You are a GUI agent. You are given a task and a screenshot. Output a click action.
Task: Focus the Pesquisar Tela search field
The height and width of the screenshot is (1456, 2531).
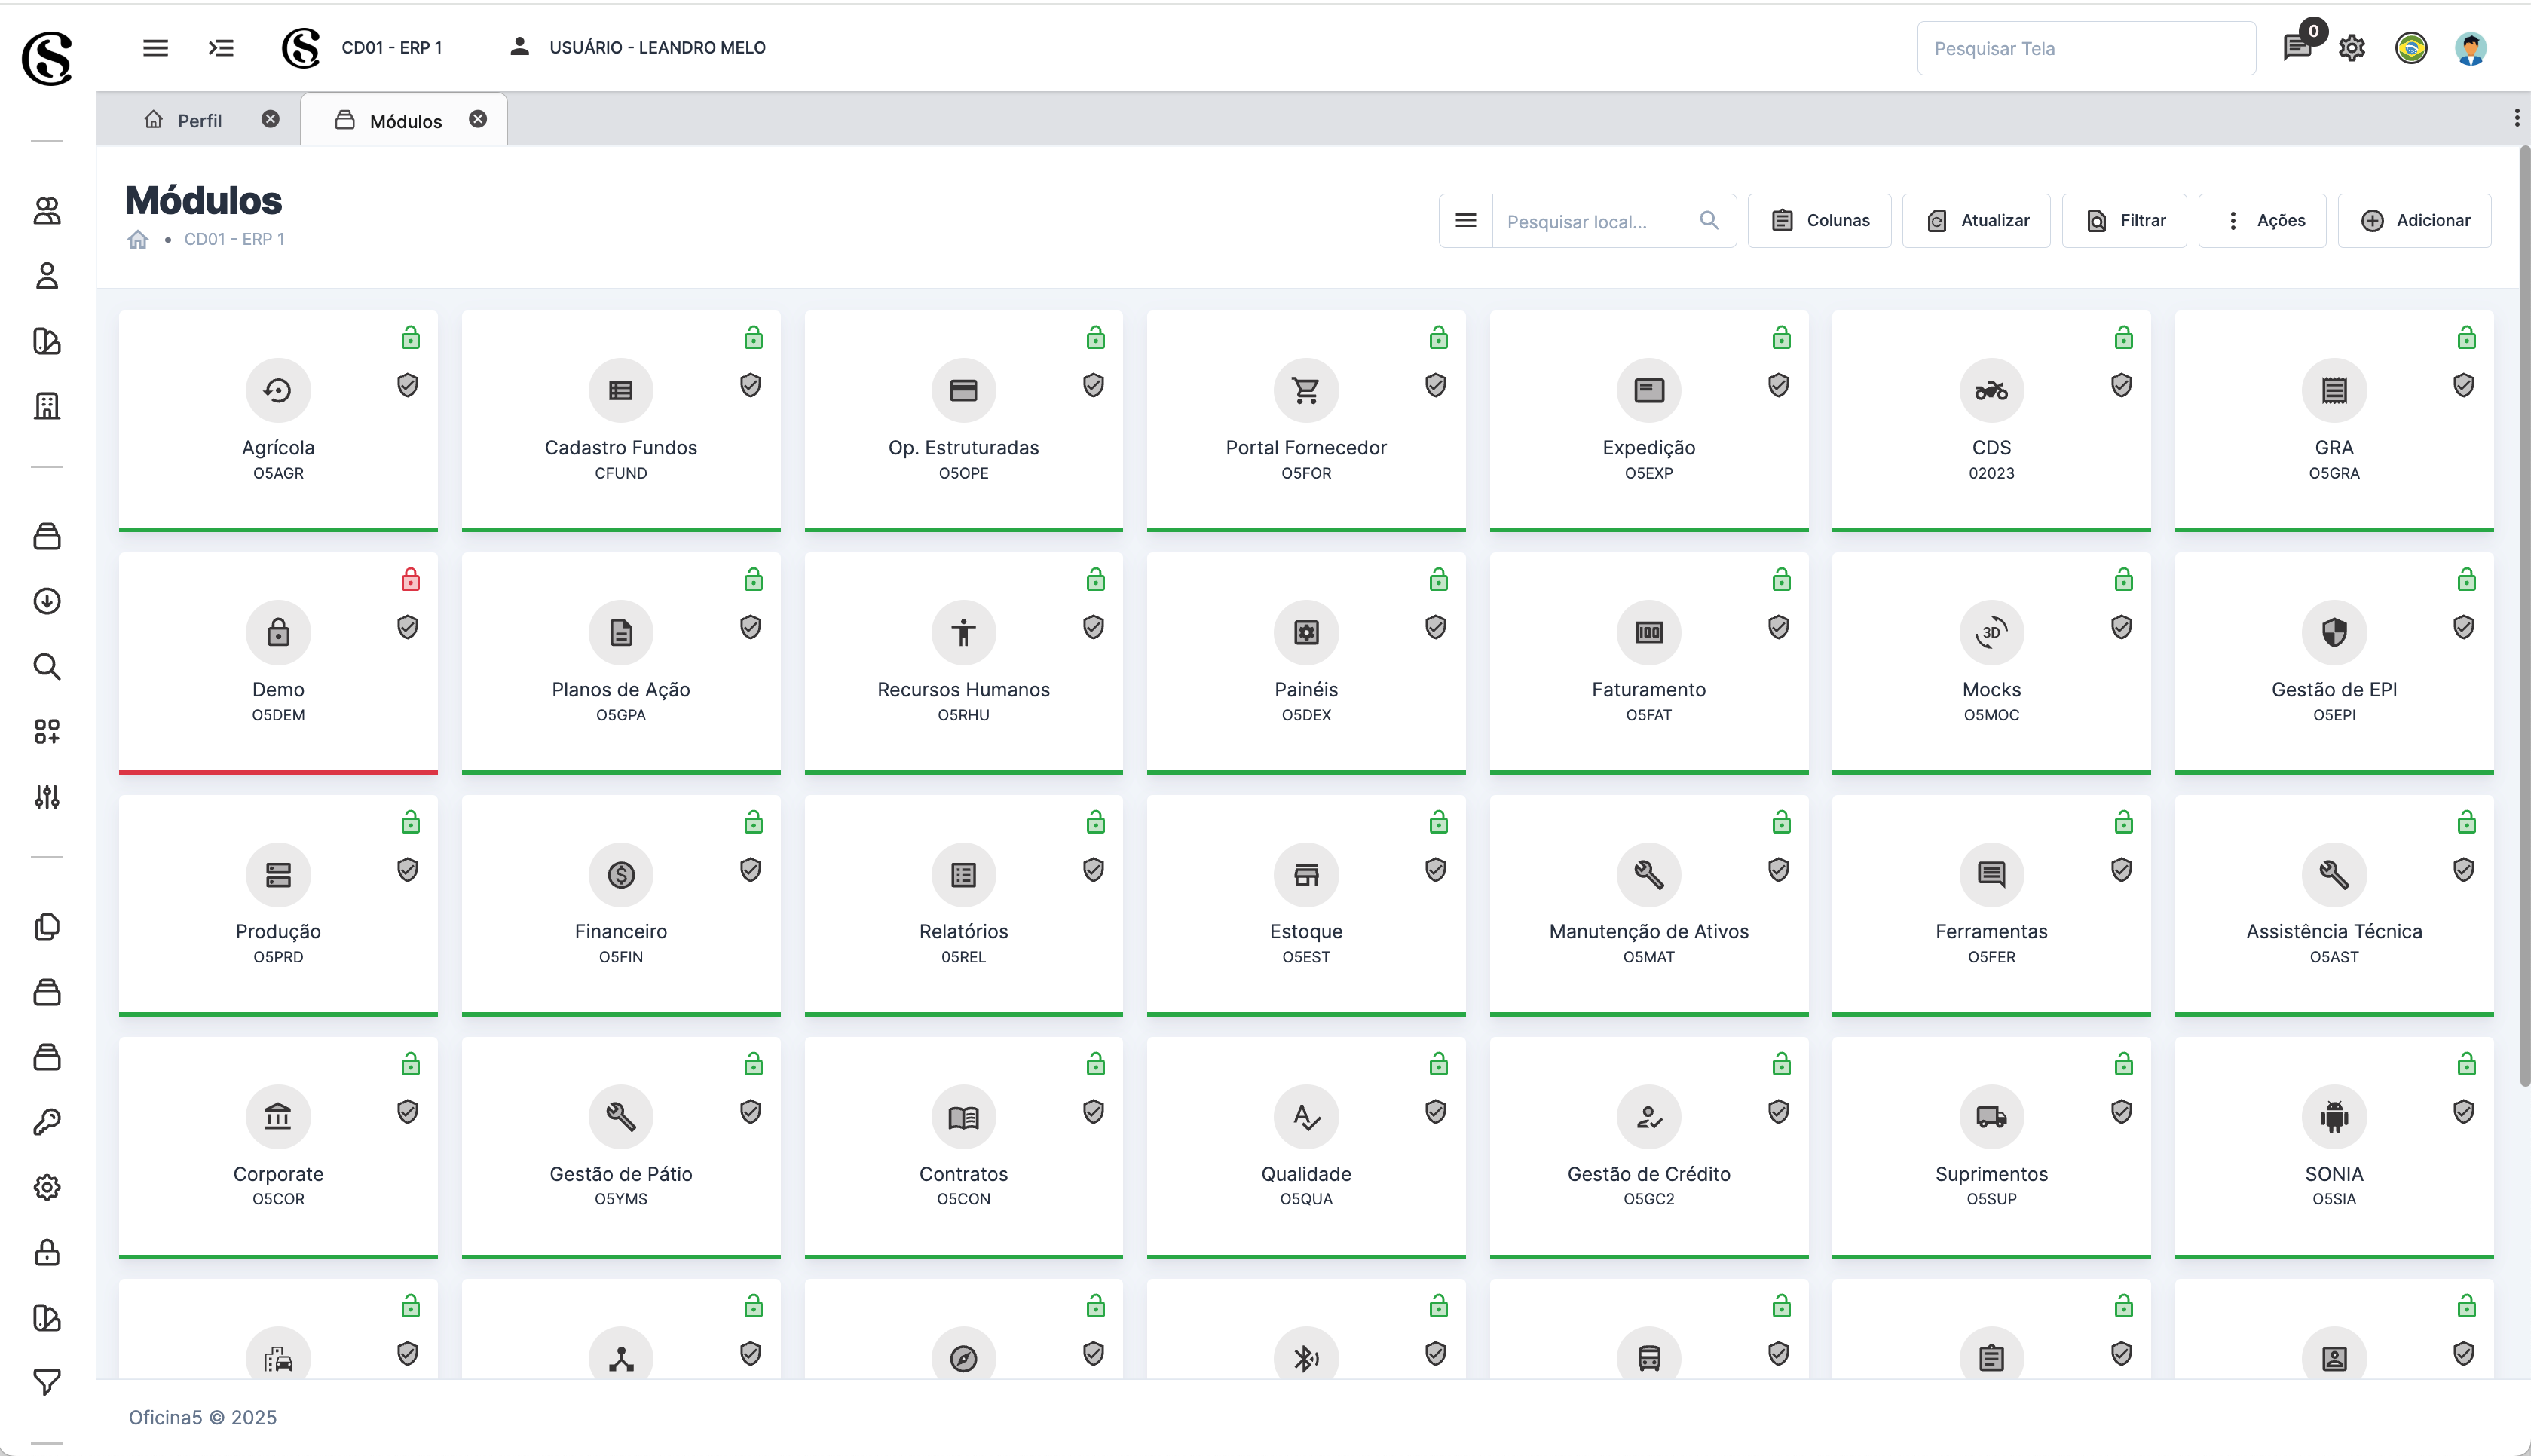[x=2085, y=48]
